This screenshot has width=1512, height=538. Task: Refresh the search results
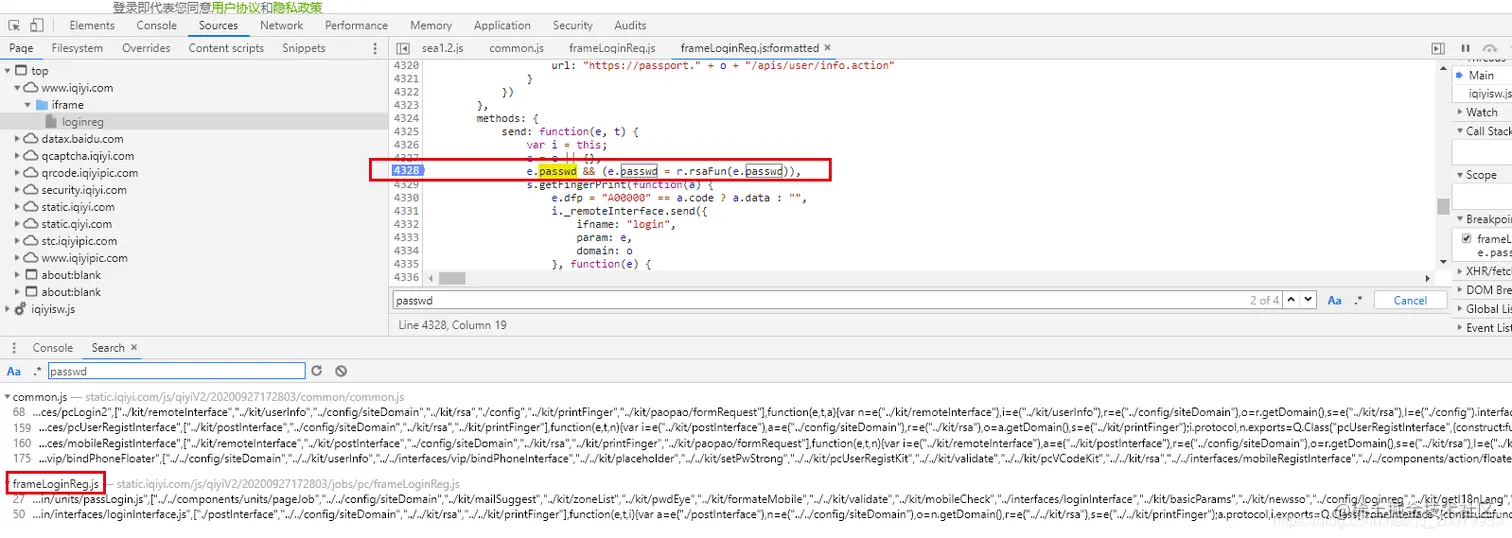[317, 371]
